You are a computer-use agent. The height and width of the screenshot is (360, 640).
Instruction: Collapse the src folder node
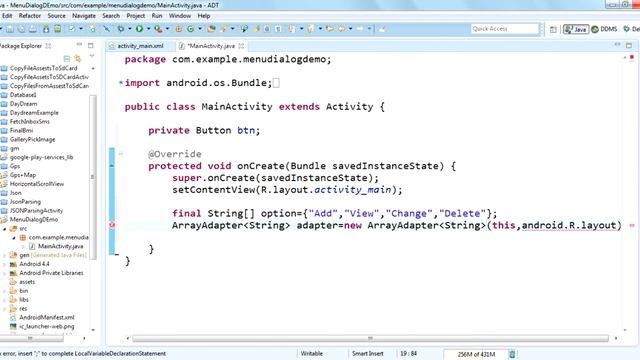[4, 229]
